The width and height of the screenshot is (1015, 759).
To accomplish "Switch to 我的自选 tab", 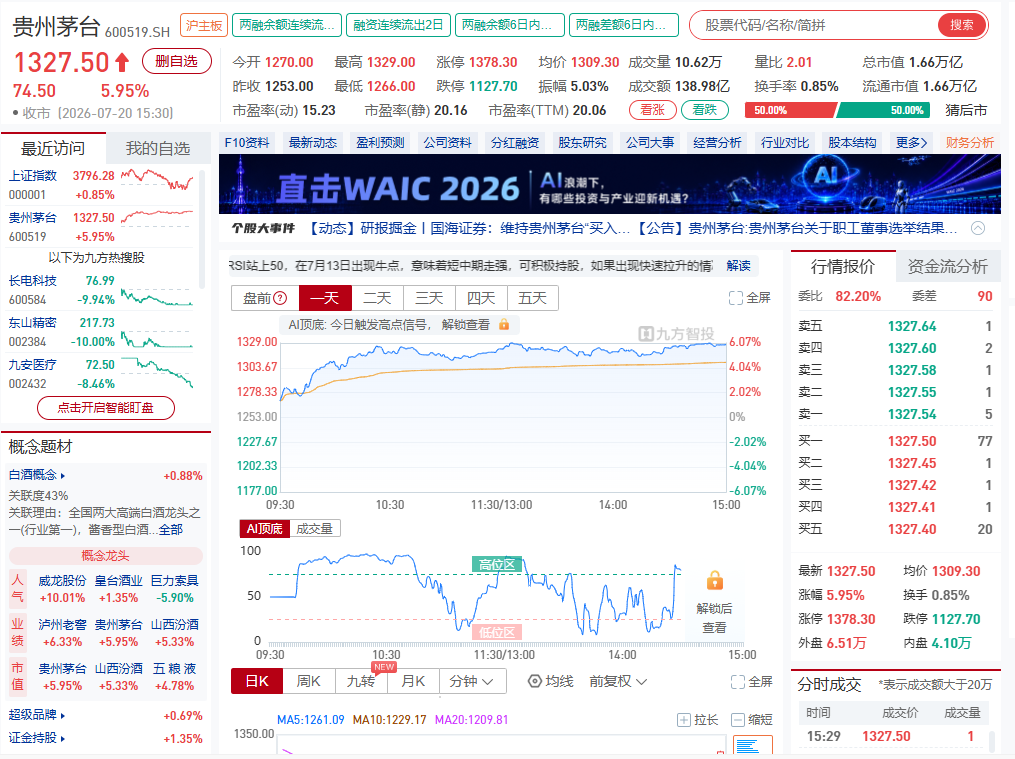I will point(158,148).
